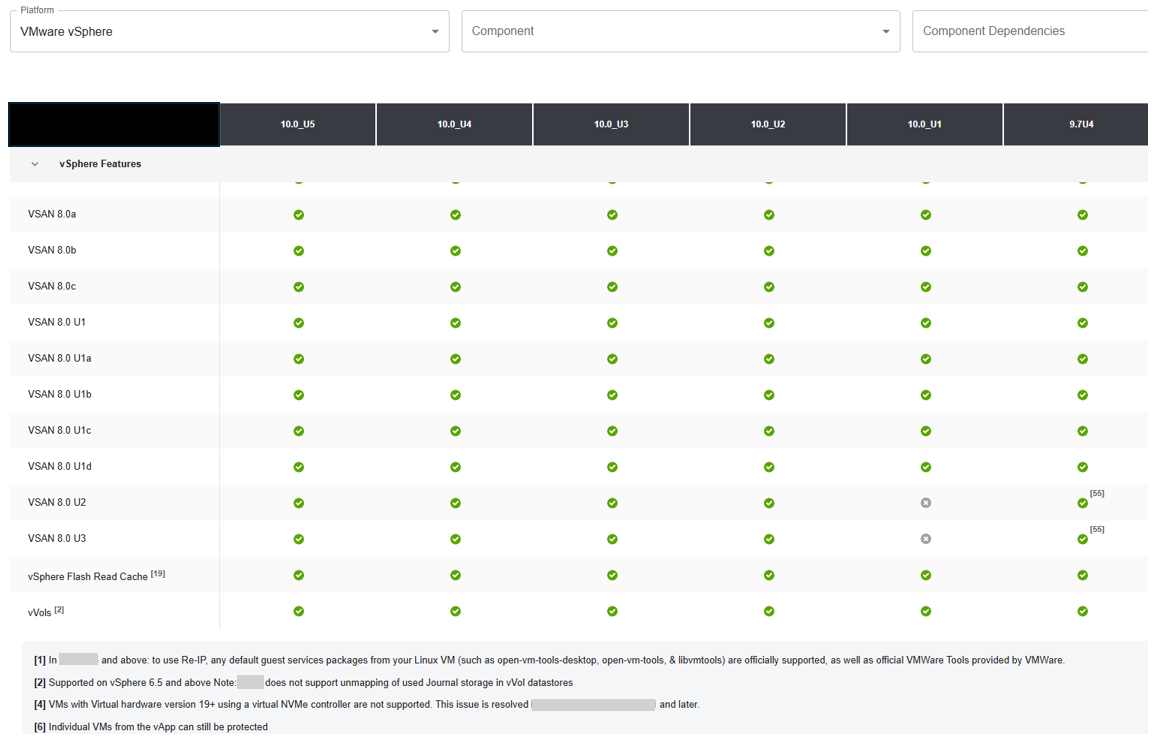Click the VSAN 8.0 U1a checkmark under 10.0_U4
The image size is (1160, 736).
(456, 359)
